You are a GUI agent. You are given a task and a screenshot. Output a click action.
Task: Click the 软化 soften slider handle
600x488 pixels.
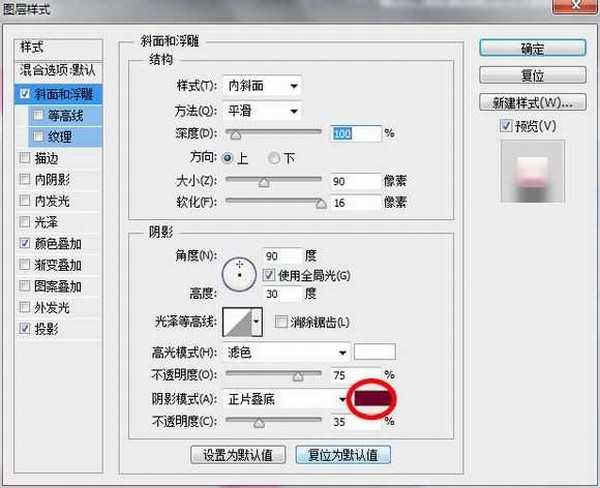pyautogui.click(x=321, y=204)
